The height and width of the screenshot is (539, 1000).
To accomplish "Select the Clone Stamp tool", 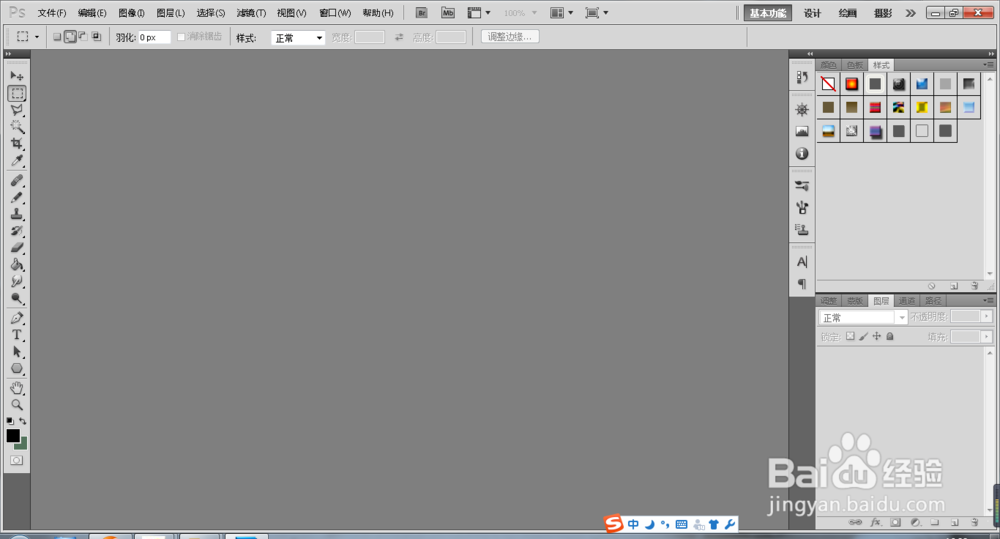I will (x=17, y=214).
